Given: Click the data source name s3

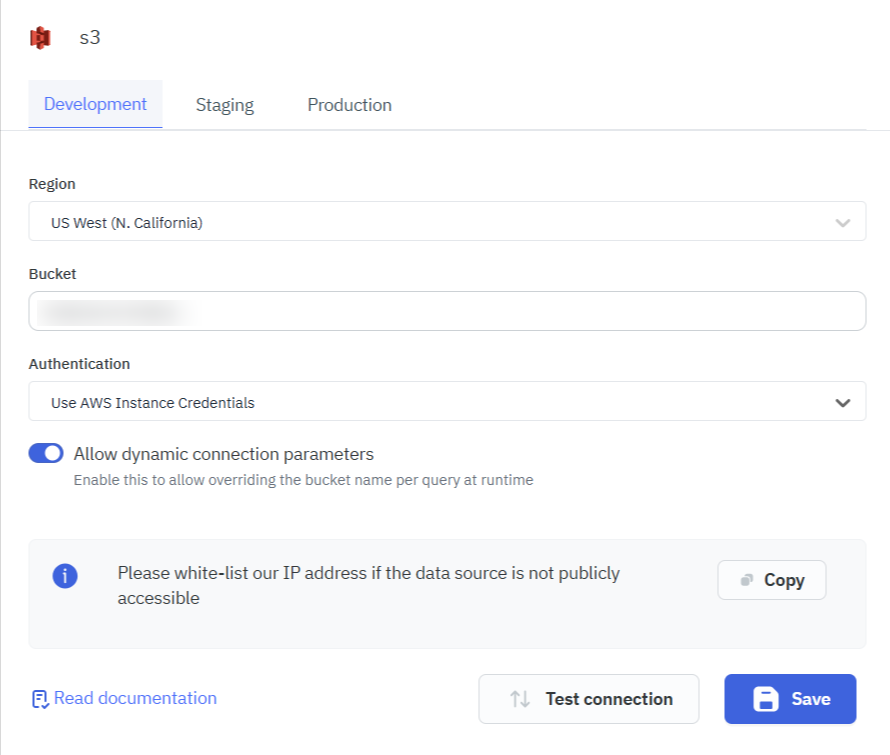Looking at the screenshot, I should coord(90,37).
